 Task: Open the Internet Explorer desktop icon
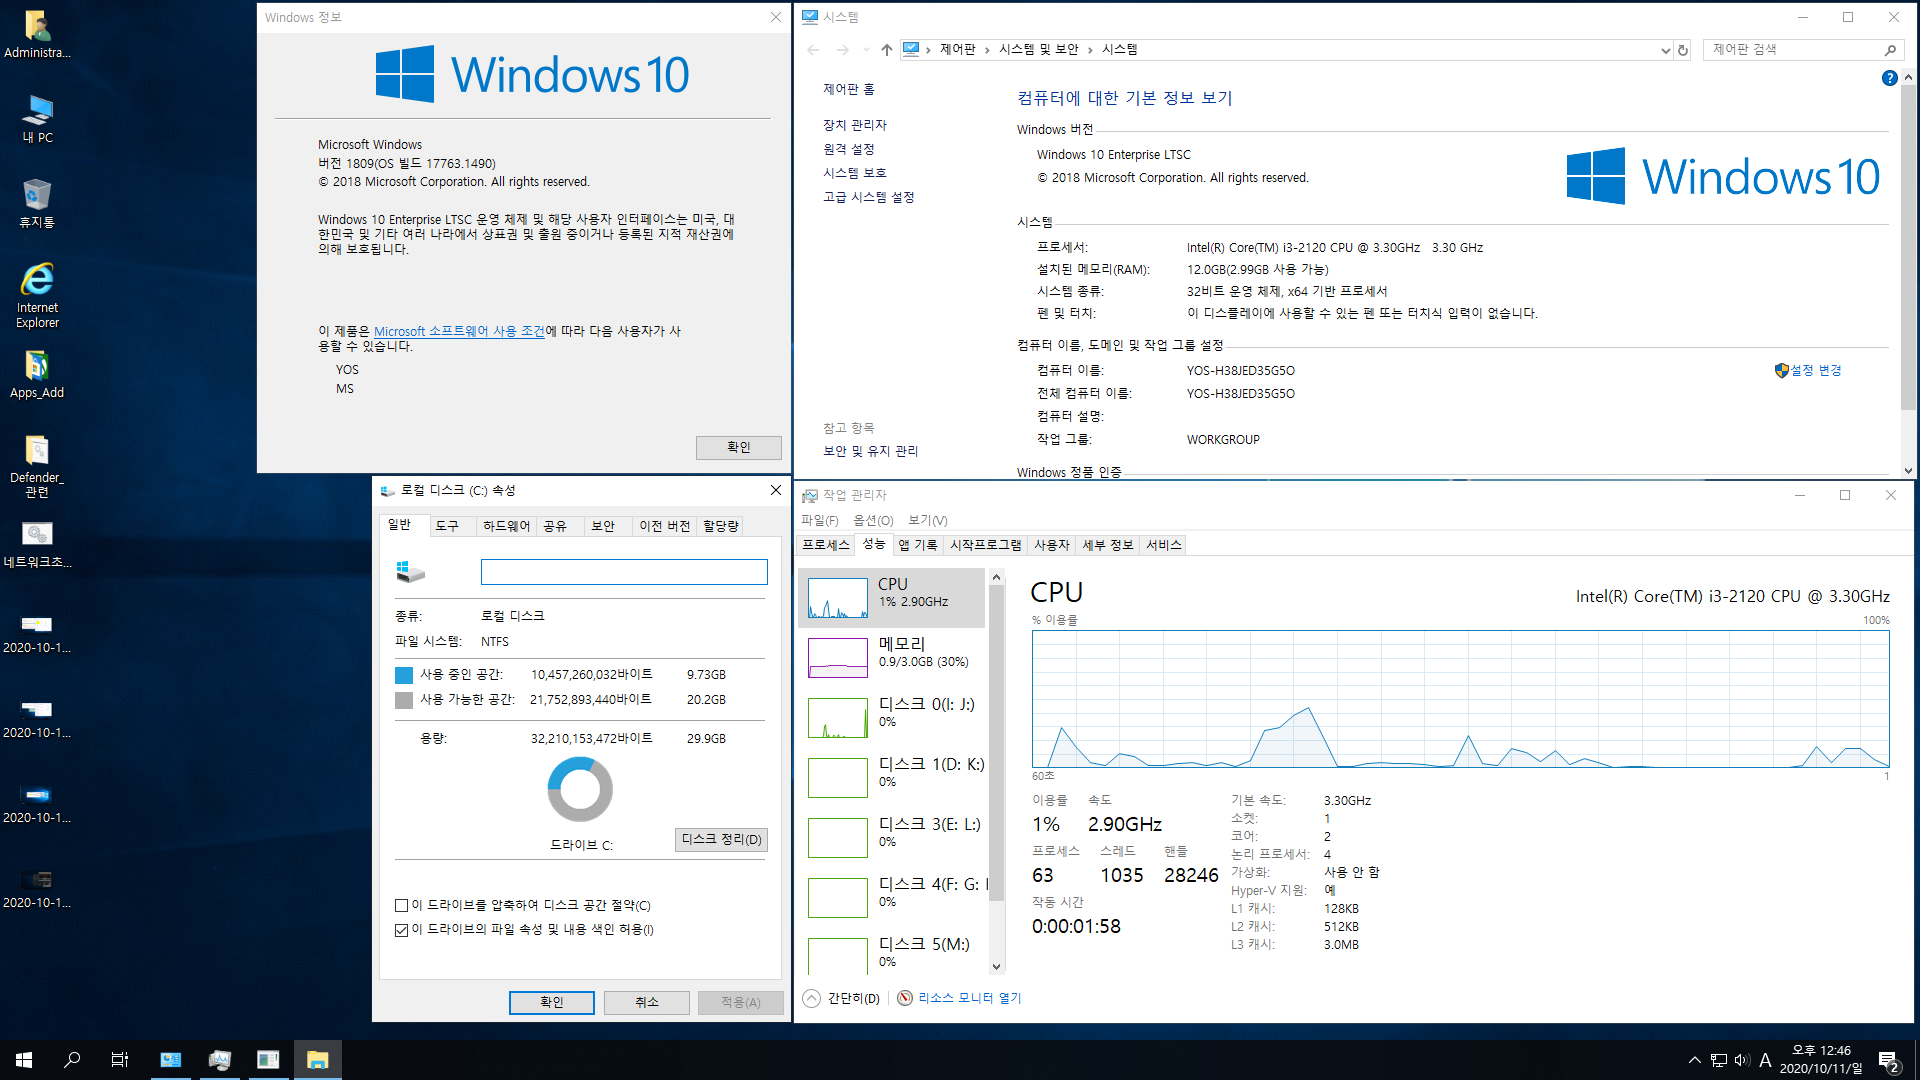[x=37, y=281]
